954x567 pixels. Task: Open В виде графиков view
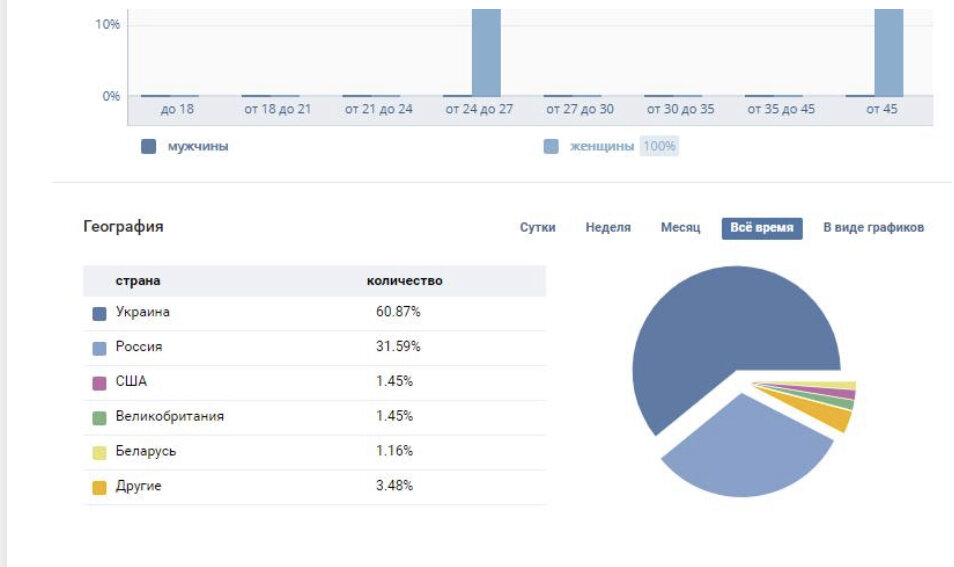pyautogui.click(x=873, y=228)
